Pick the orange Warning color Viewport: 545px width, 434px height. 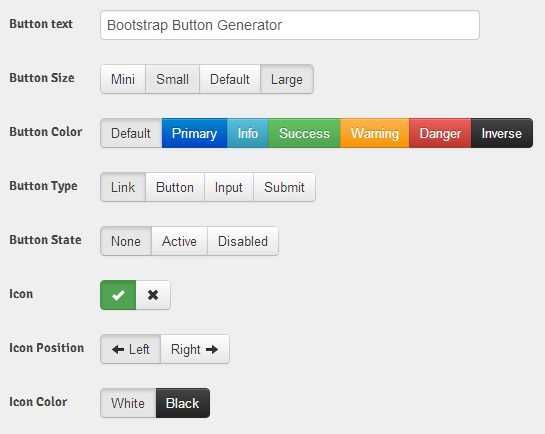point(375,133)
